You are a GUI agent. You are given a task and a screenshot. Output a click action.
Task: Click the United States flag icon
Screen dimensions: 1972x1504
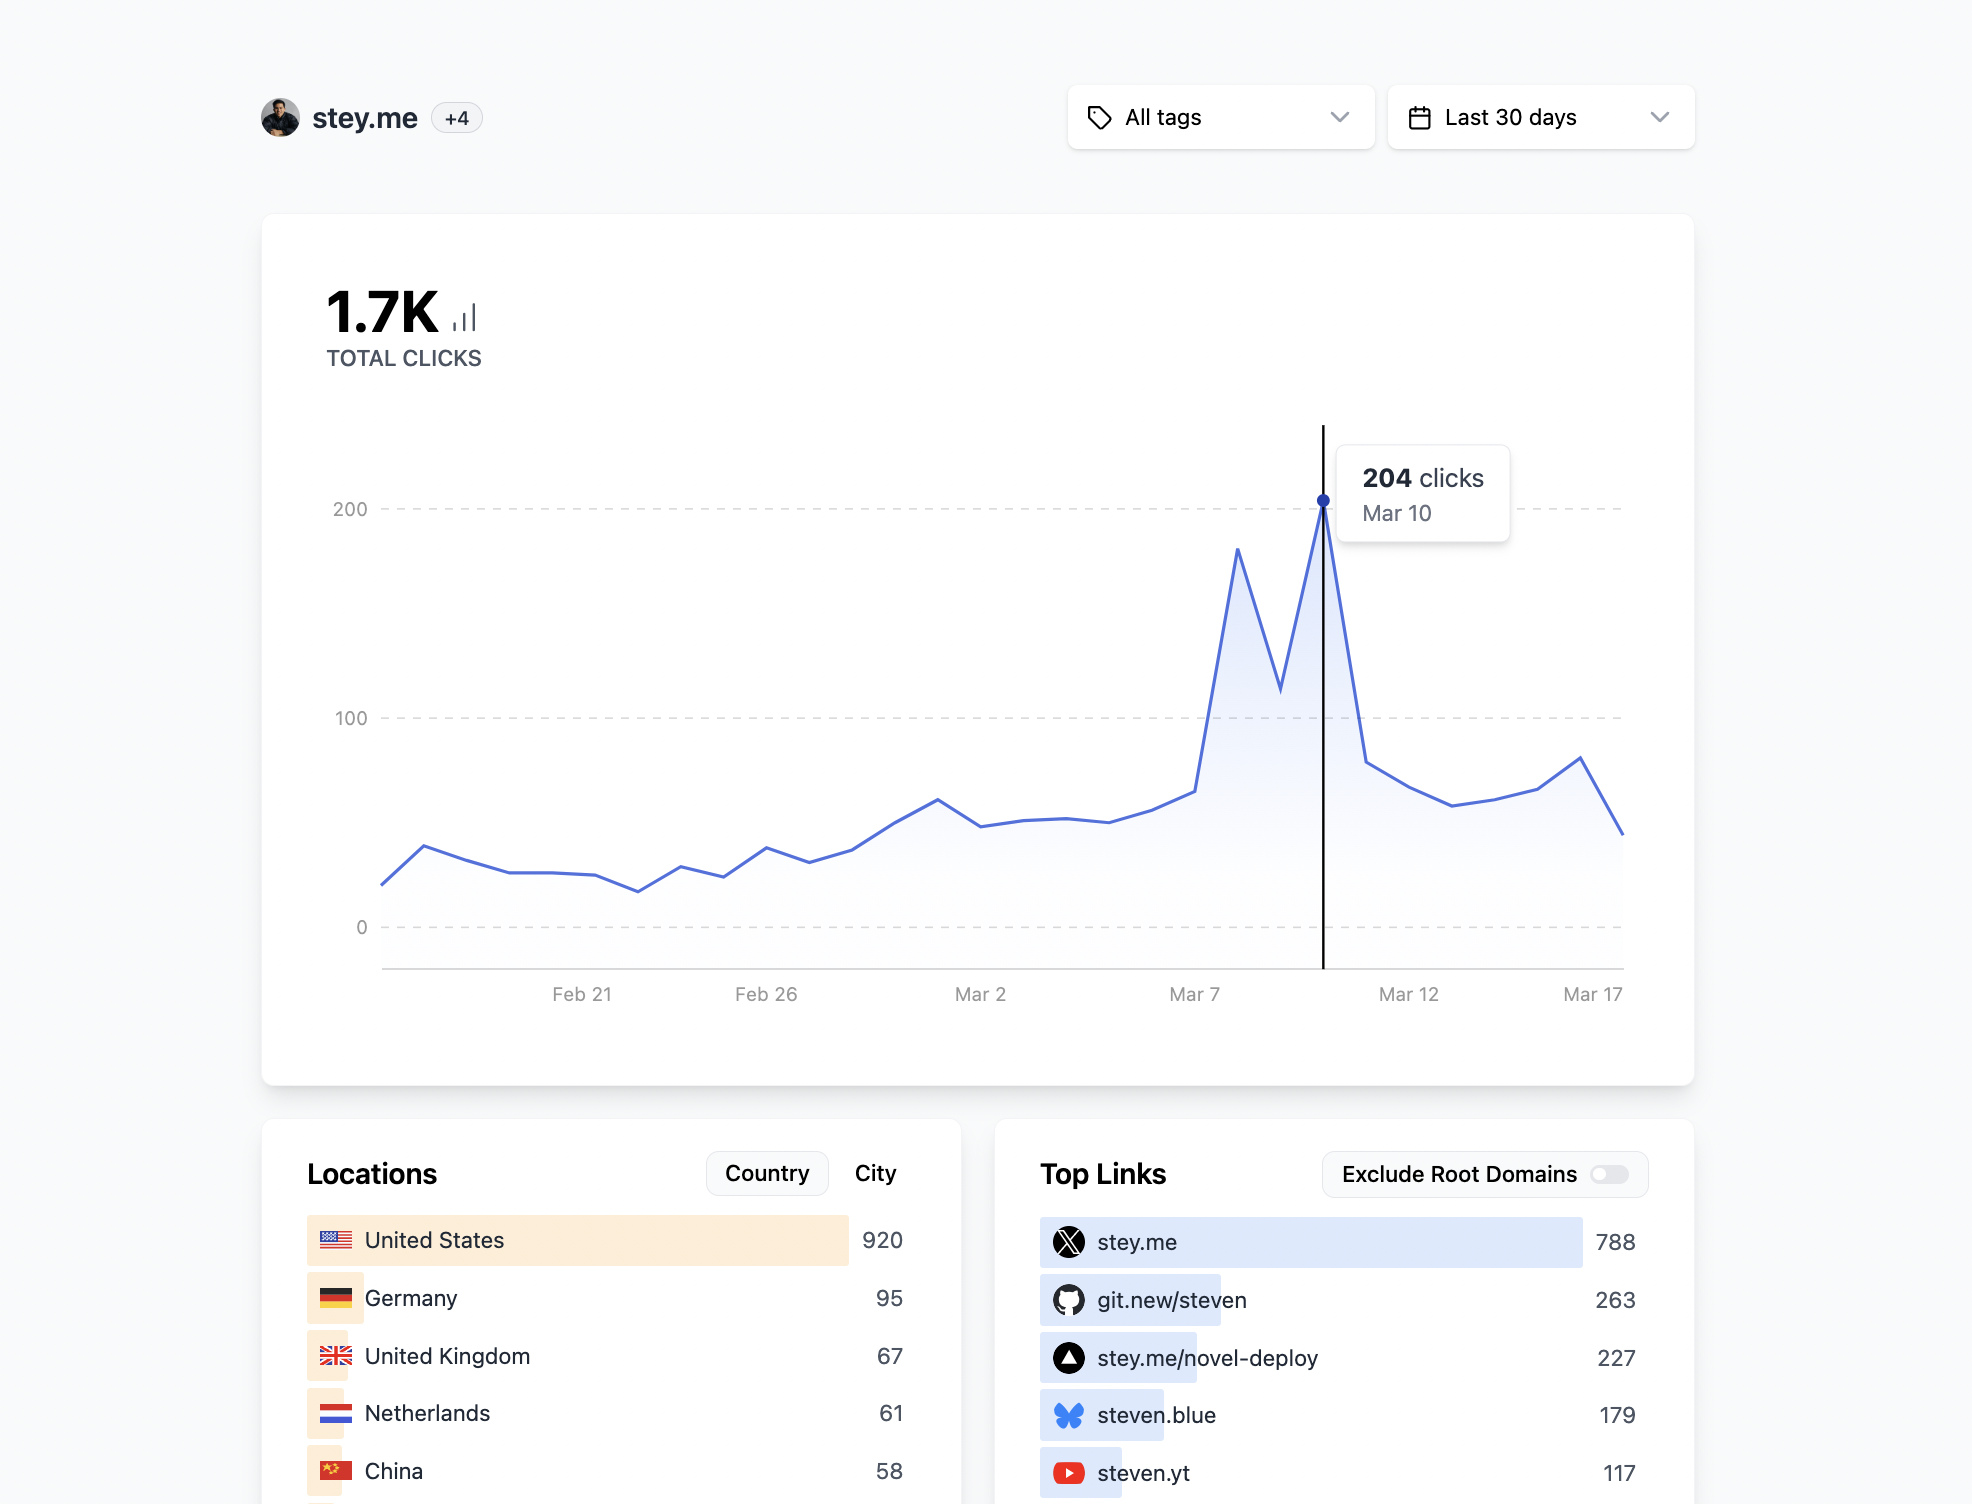click(335, 1240)
